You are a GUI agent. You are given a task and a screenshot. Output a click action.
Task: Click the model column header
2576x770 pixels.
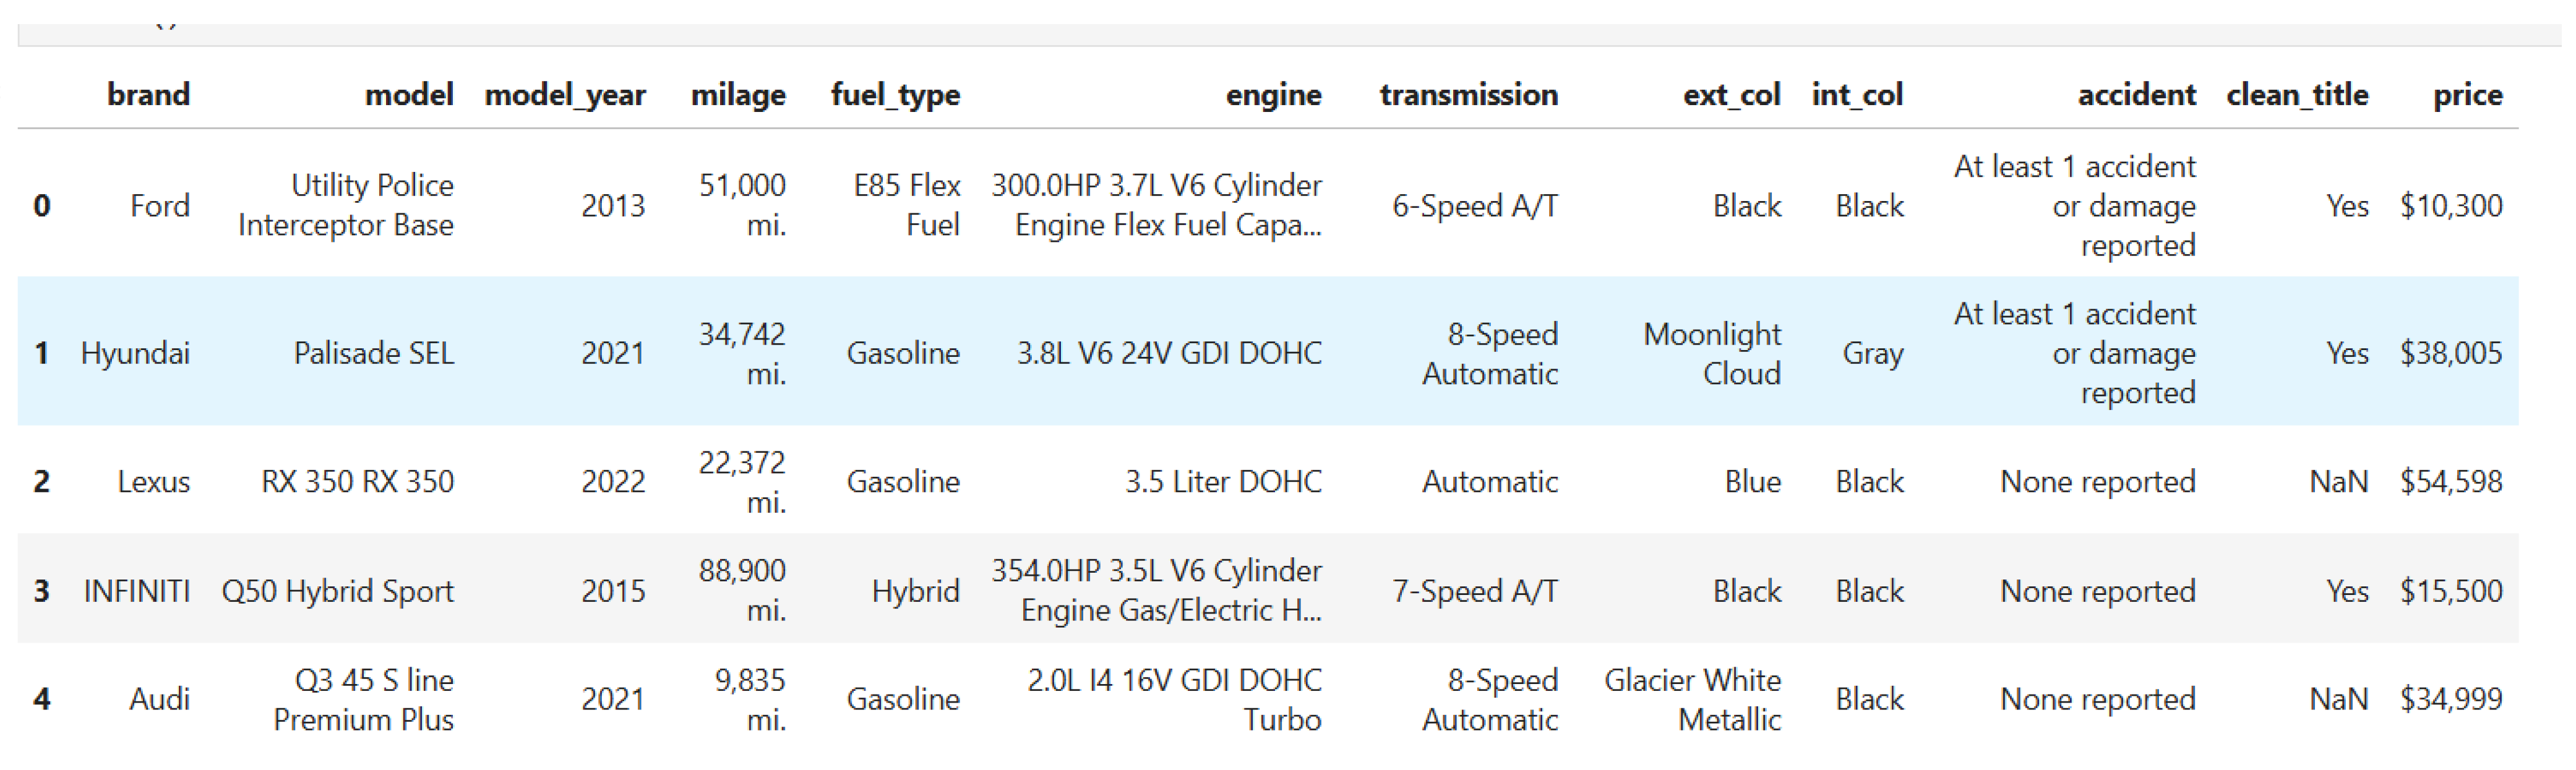(409, 94)
